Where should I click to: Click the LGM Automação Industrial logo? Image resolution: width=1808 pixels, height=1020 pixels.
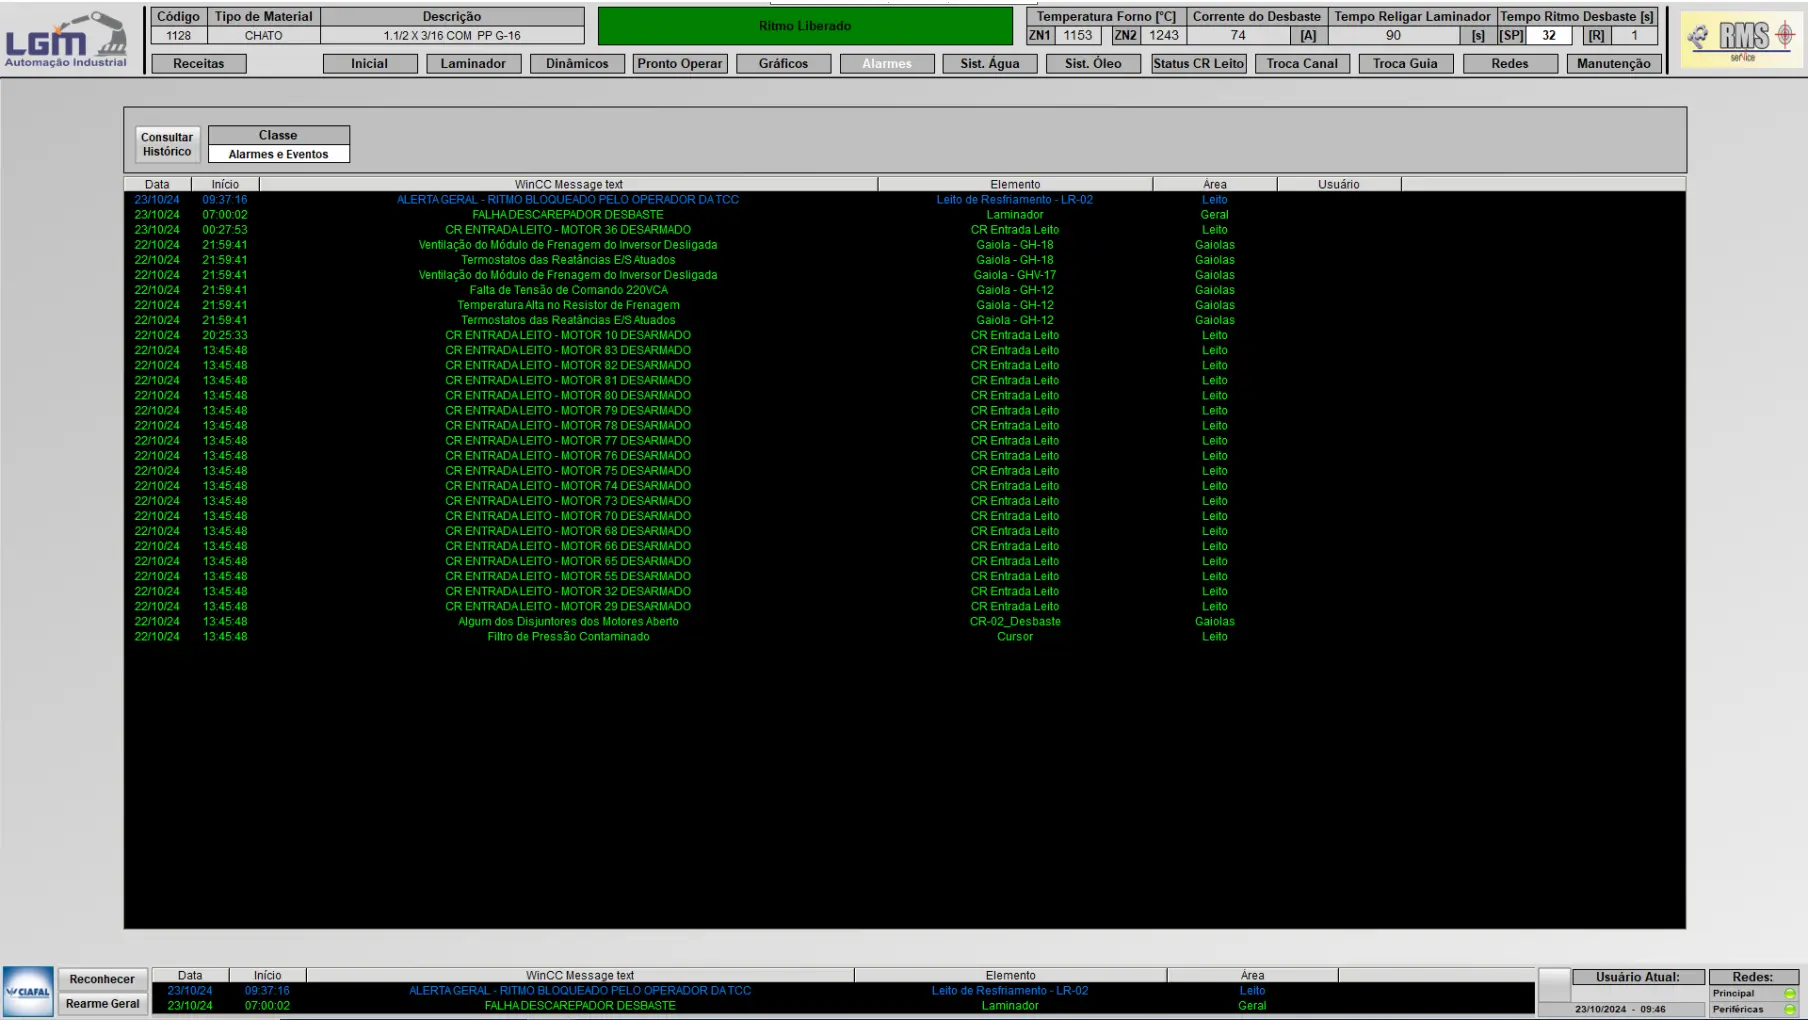(x=66, y=40)
